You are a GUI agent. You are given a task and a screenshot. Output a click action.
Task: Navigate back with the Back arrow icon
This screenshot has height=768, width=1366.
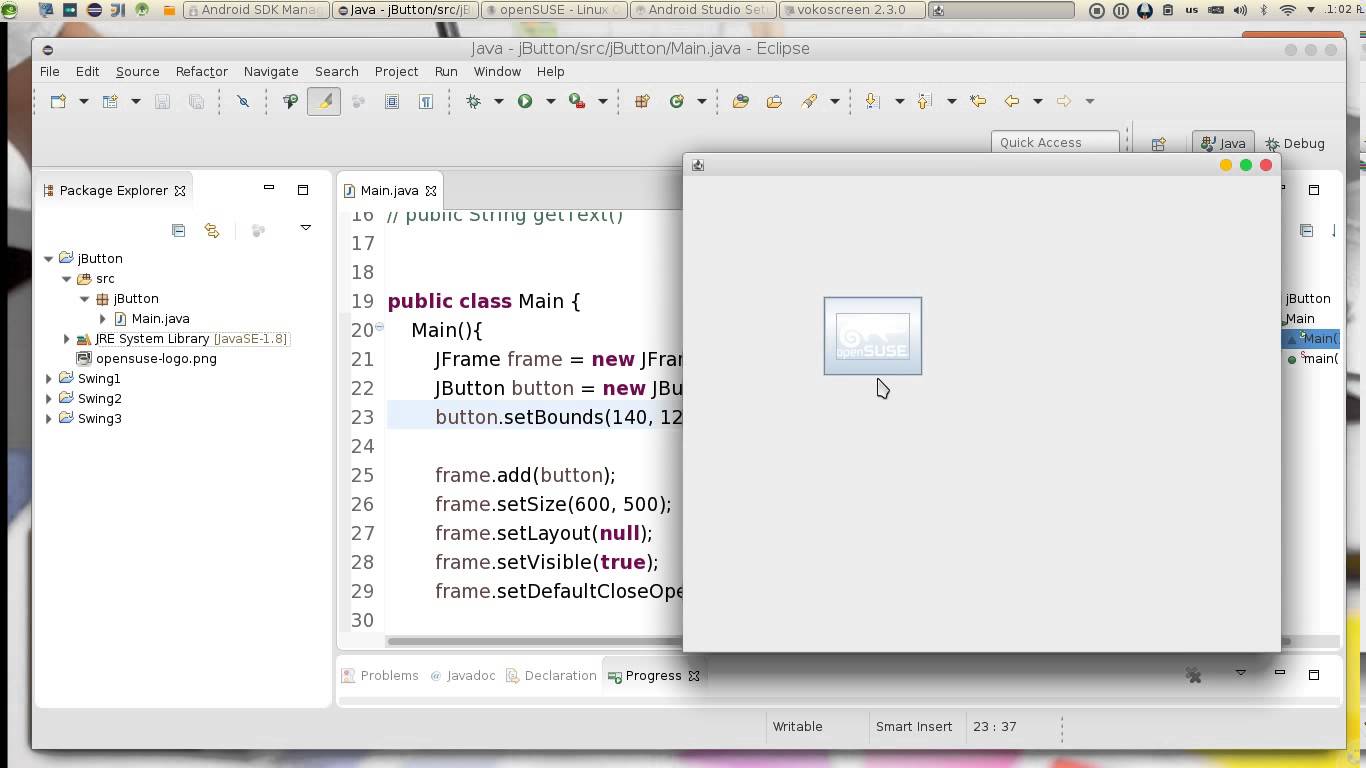coord(1011,101)
